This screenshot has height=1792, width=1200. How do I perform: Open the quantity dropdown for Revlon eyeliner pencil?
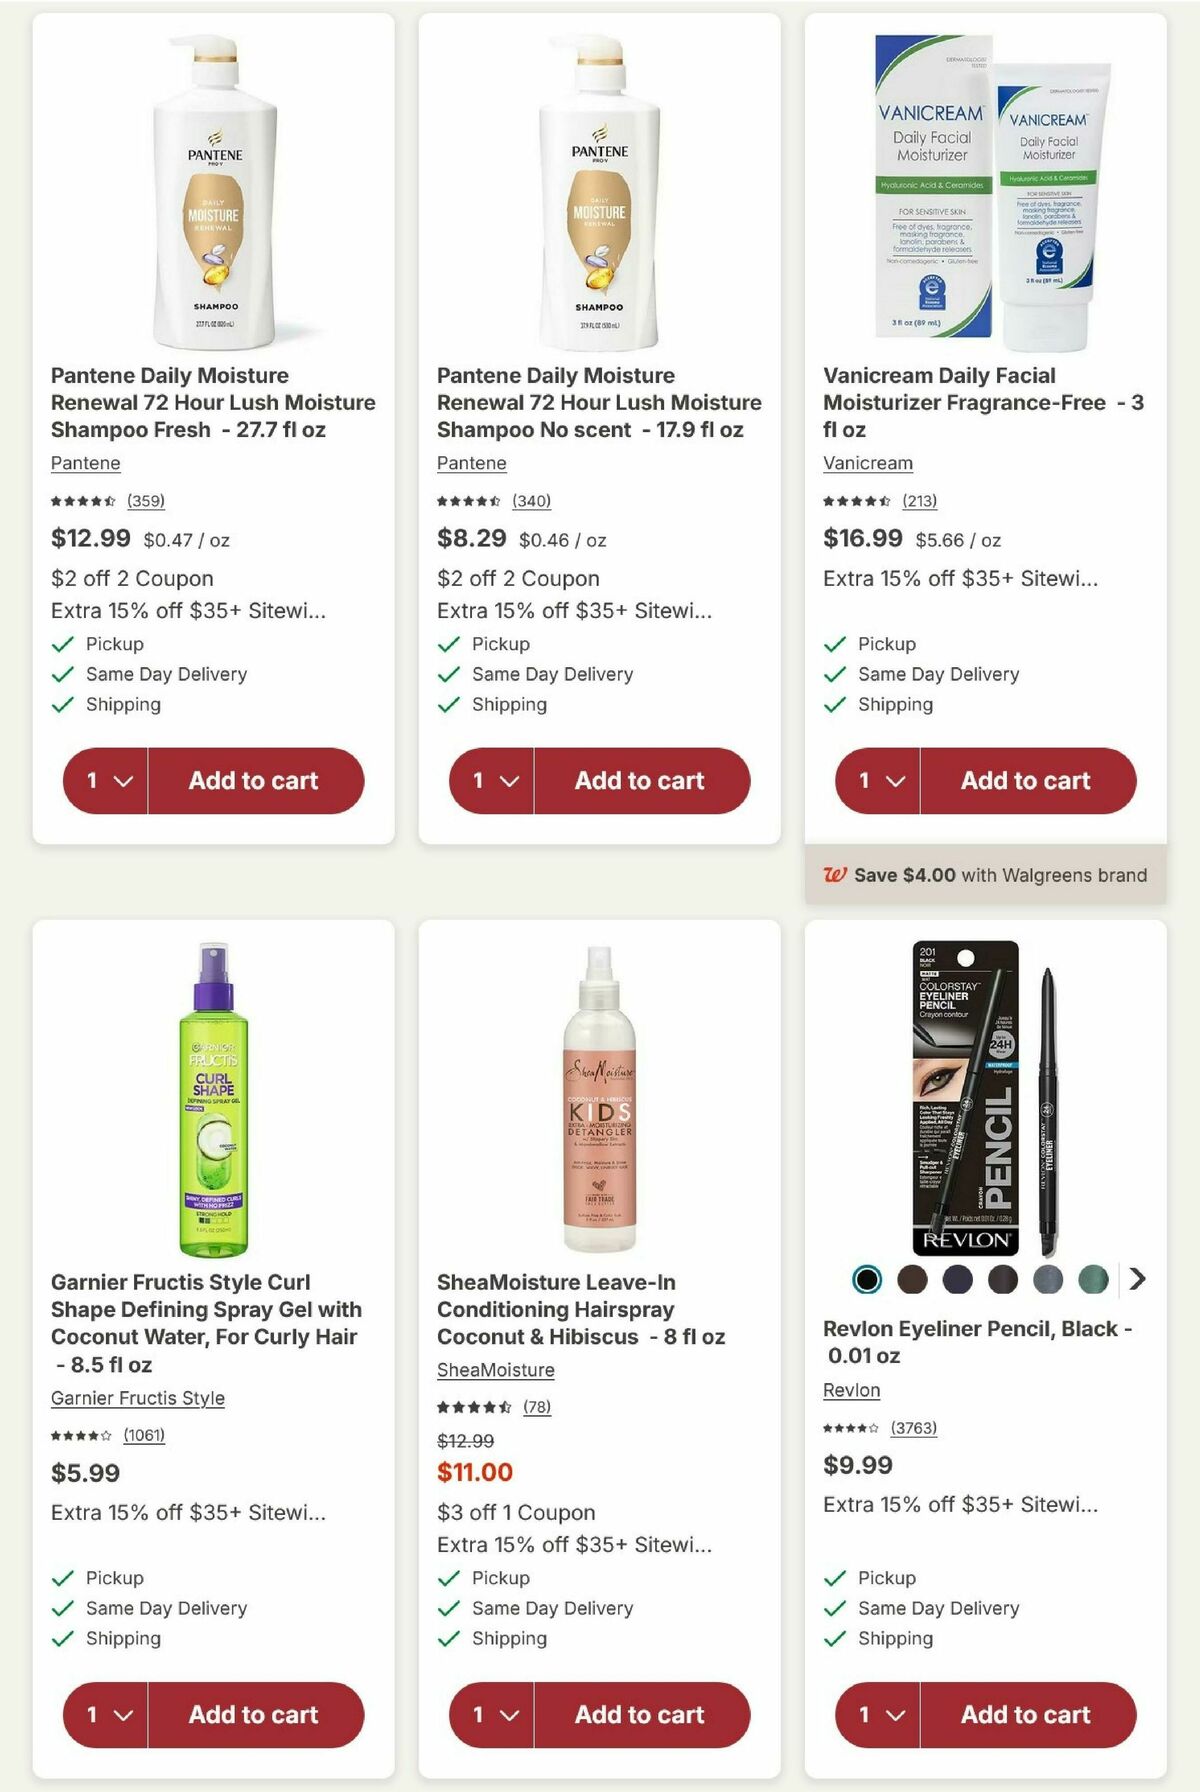click(876, 1714)
